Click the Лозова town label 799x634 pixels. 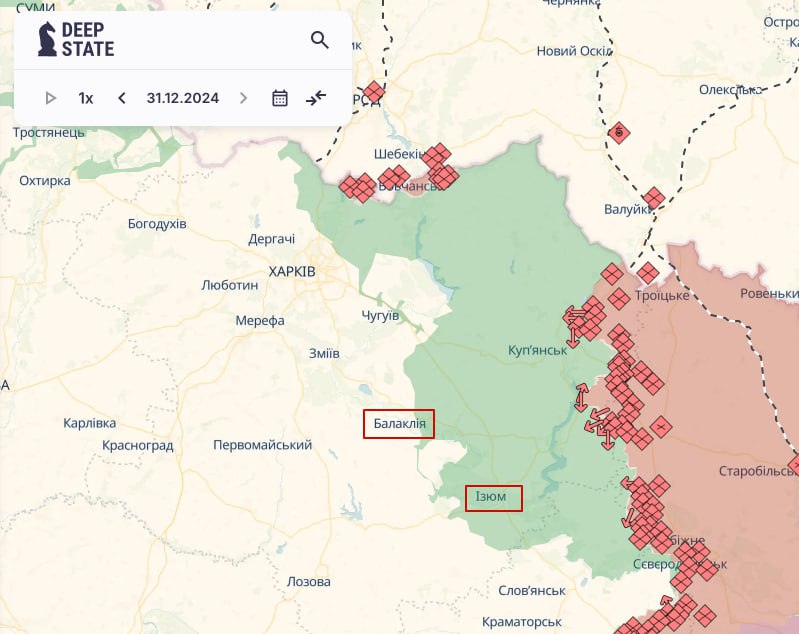(308, 581)
